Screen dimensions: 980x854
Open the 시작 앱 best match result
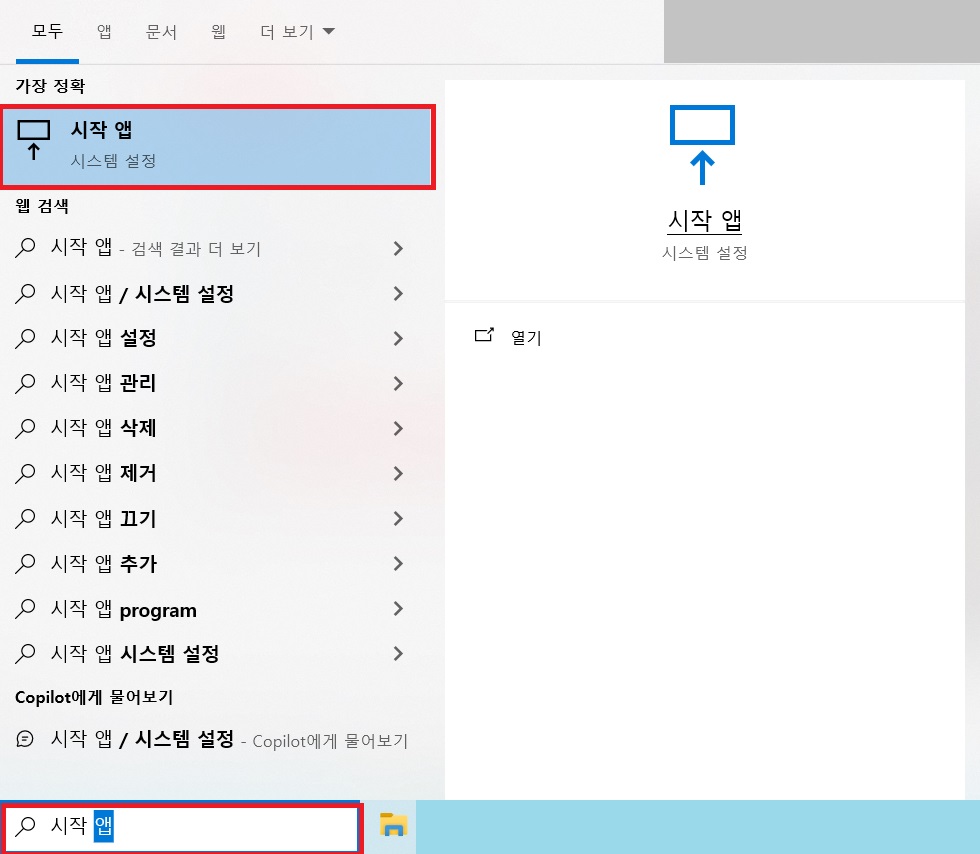click(218, 147)
